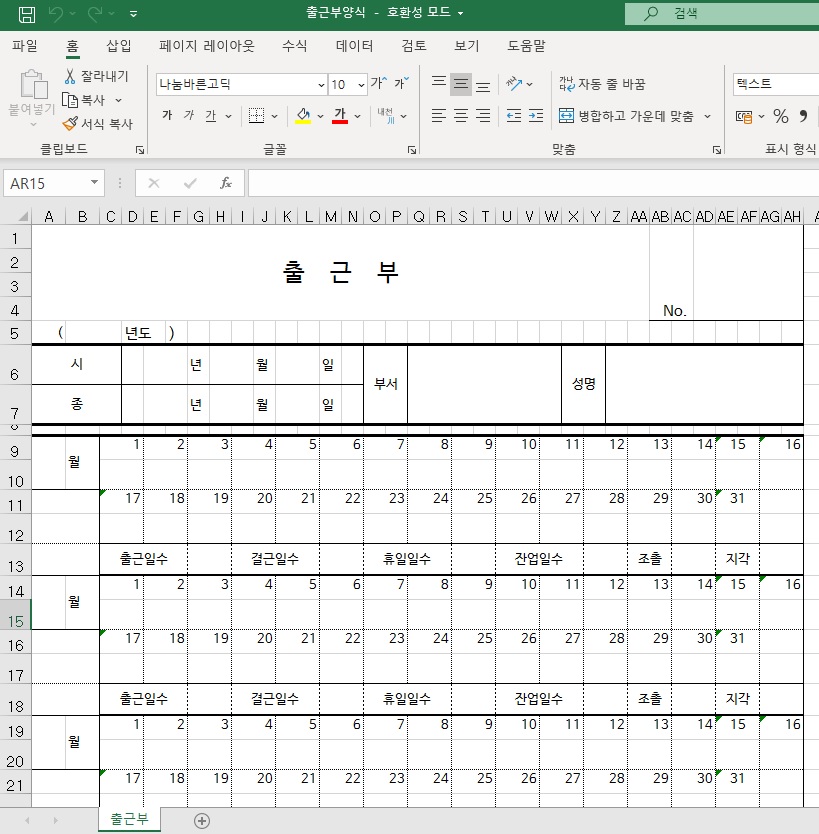Expand font color dropdown arrow

tap(357, 115)
